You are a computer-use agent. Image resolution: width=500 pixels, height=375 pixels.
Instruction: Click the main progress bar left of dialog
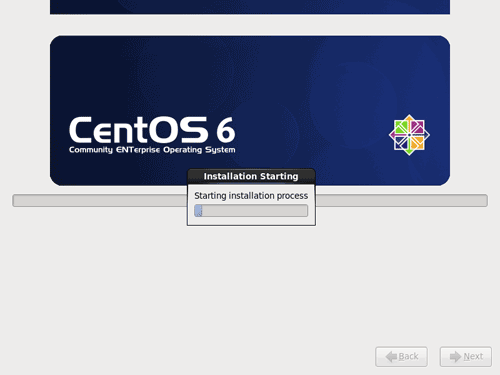click(x=100, y=201)
